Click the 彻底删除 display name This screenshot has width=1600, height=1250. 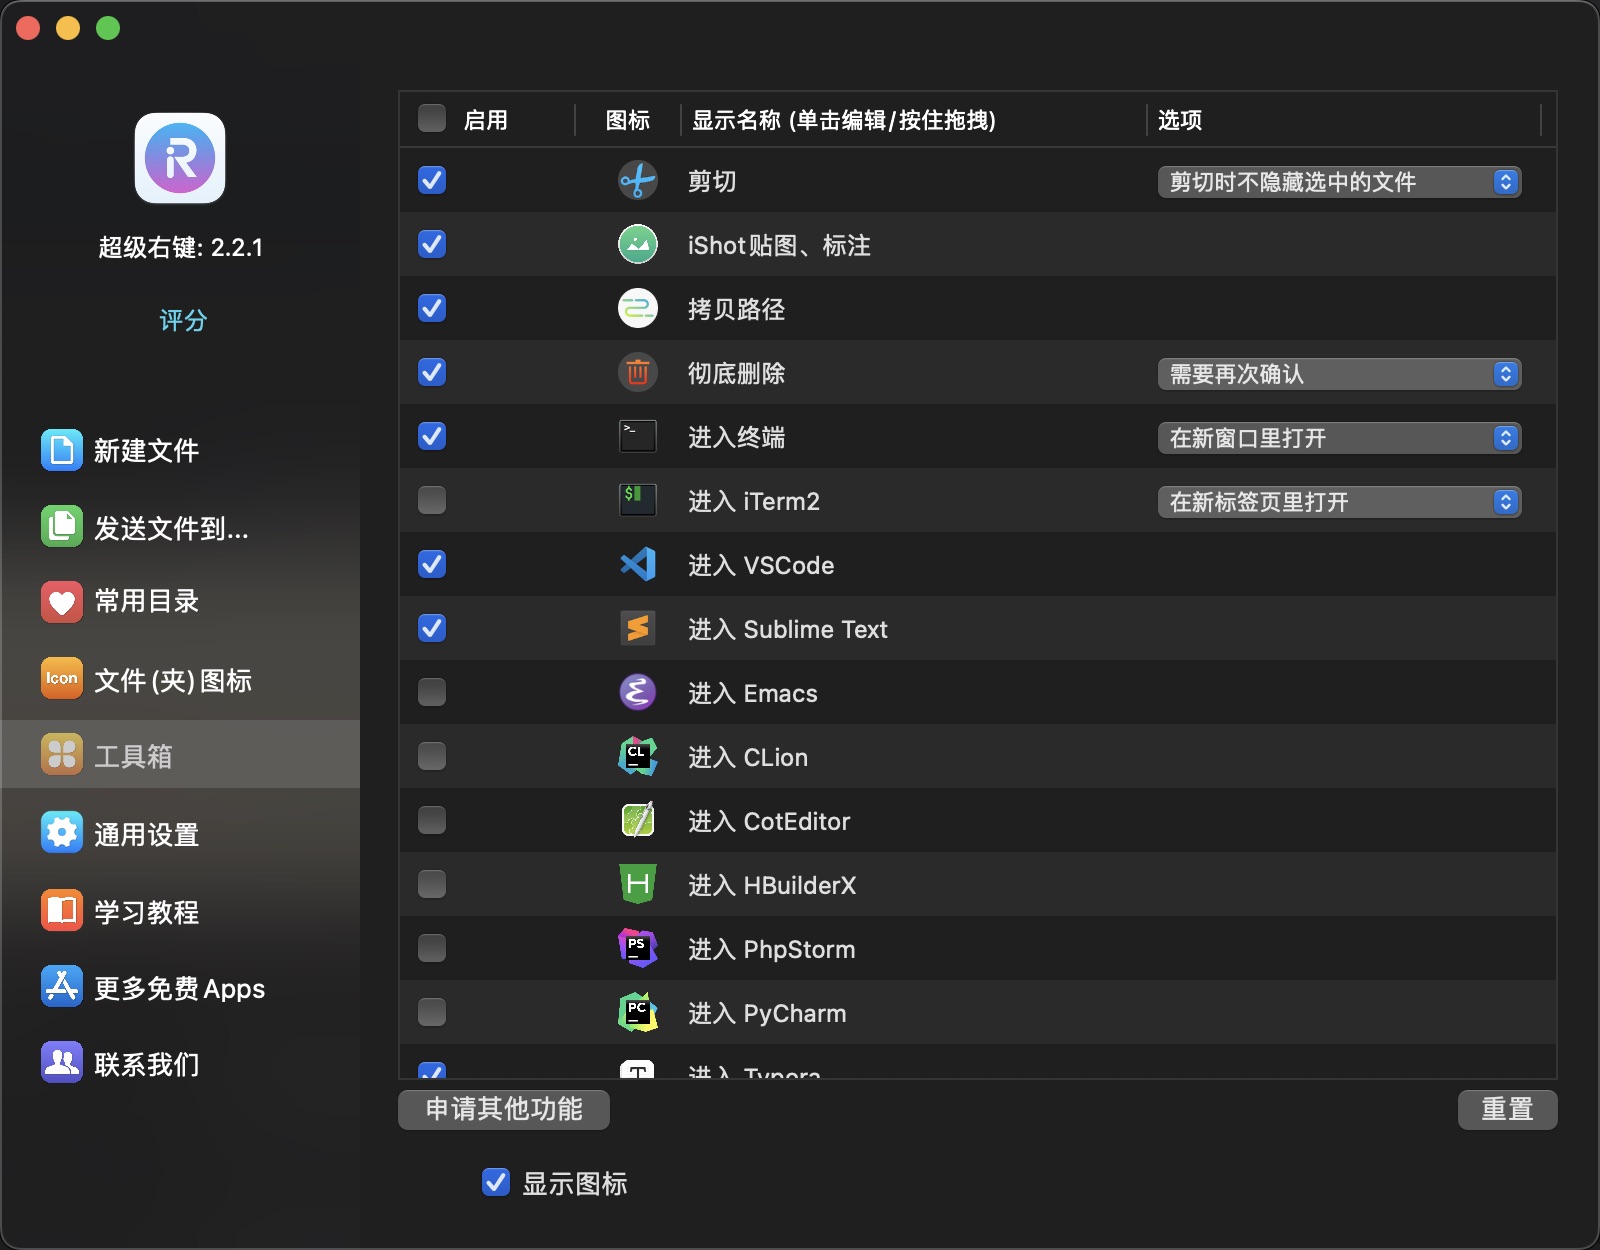pos(736,374)
